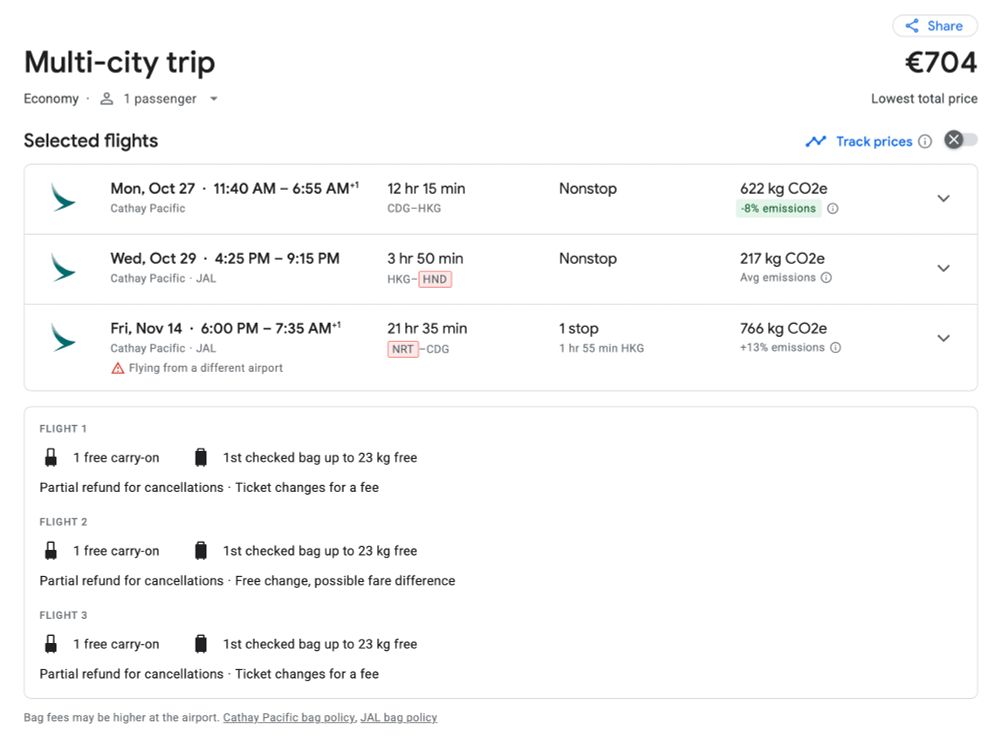This screenshot has width=1000, height=746.
Task: Expand the Fri, Nov 14 flight details
Action: tap(943, 338)
